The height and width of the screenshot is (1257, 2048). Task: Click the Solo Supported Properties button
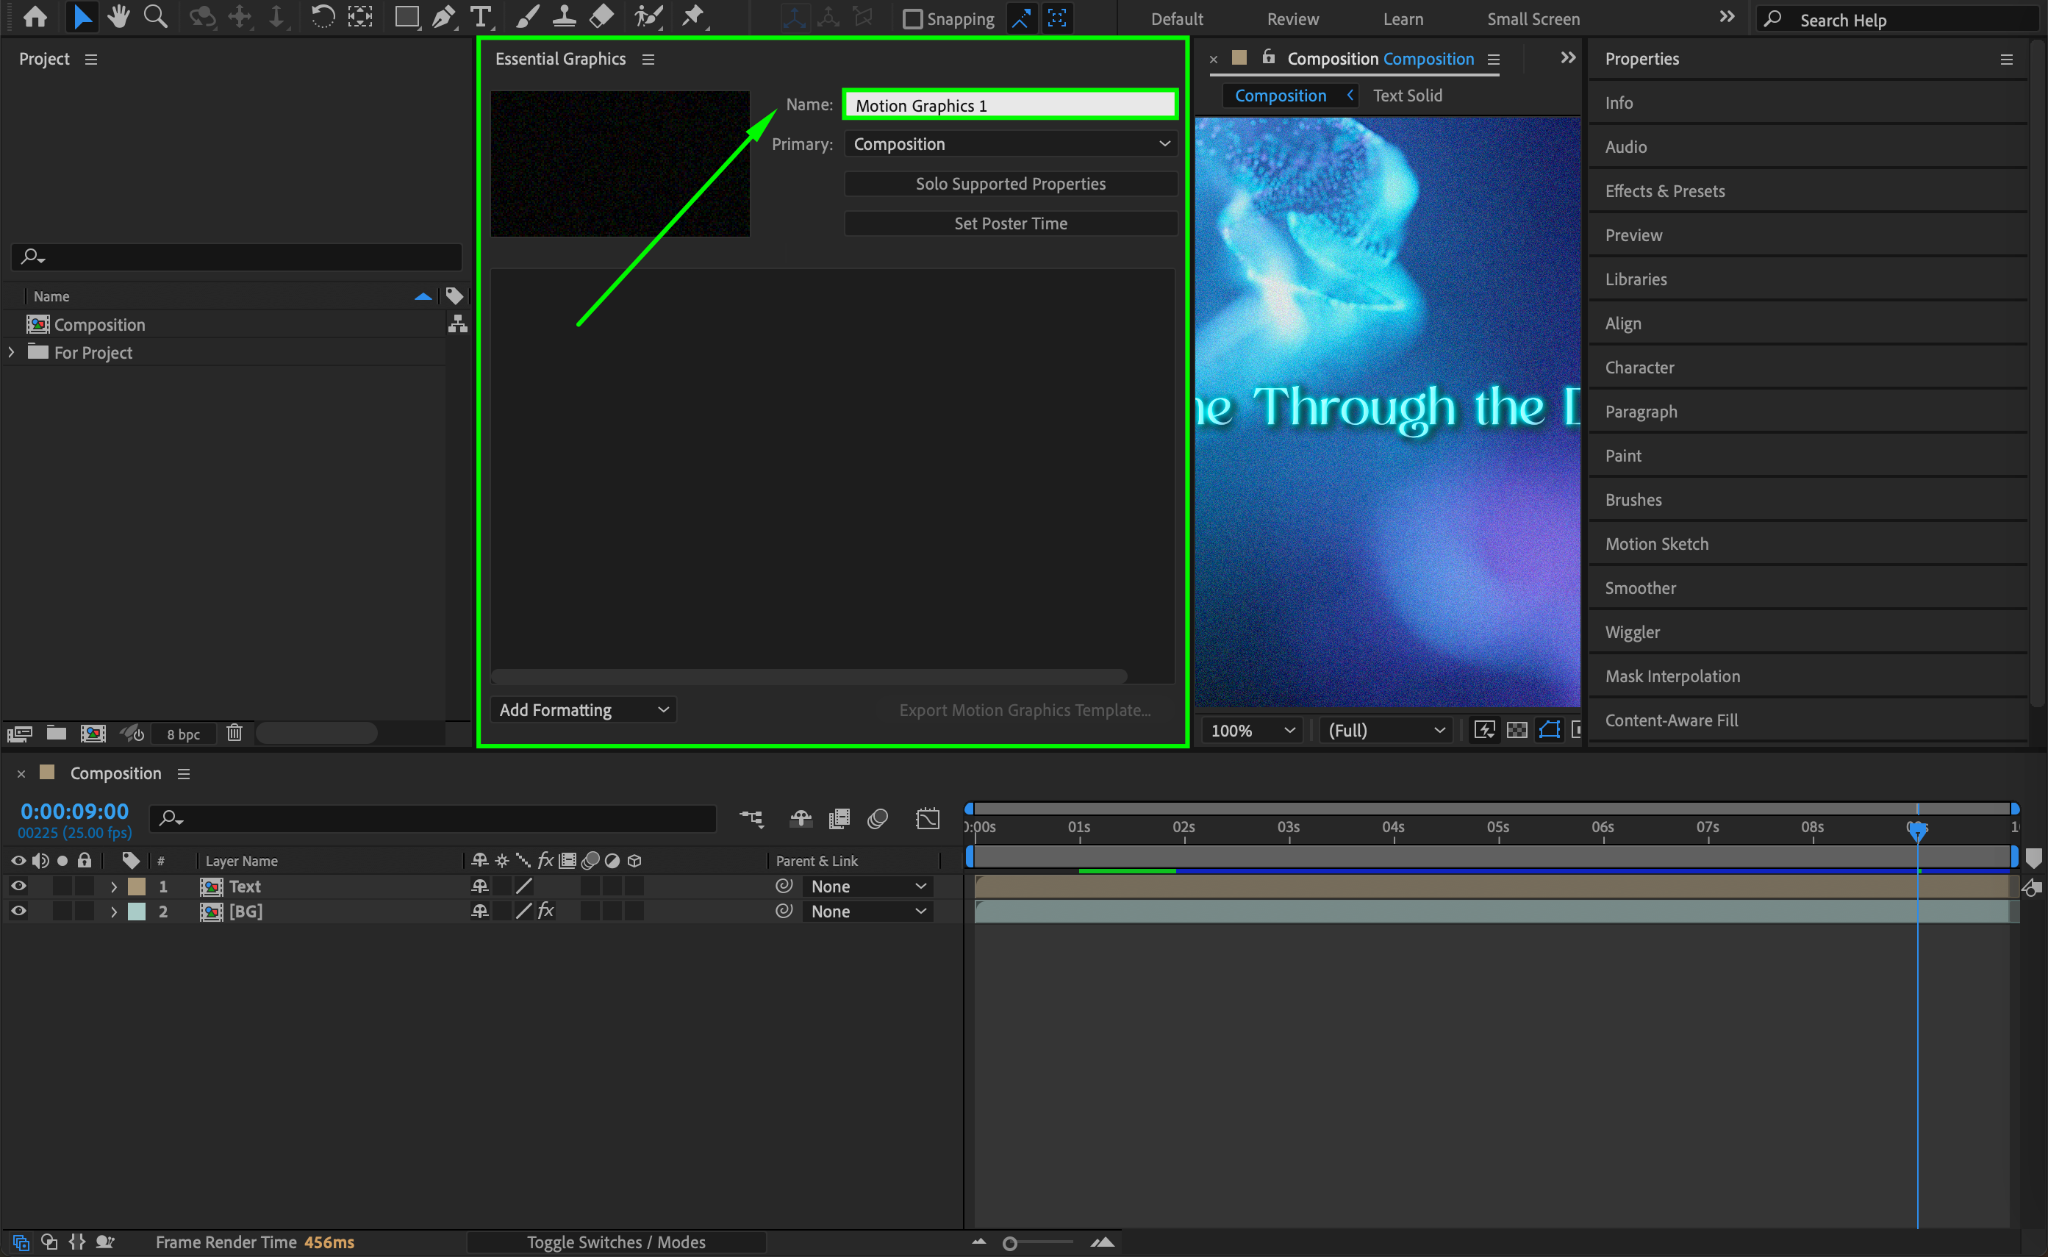click(x=1010, y=184)
